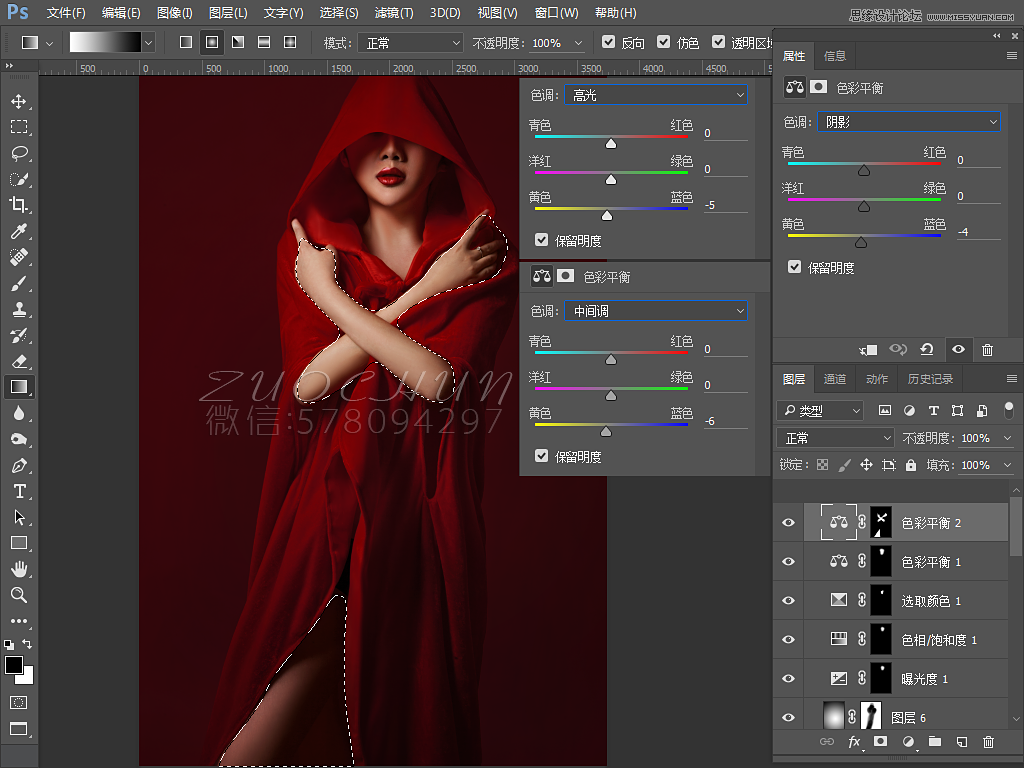Click the delete layer trash icon
1024x768 pixels.
click(x=988, y=742)
